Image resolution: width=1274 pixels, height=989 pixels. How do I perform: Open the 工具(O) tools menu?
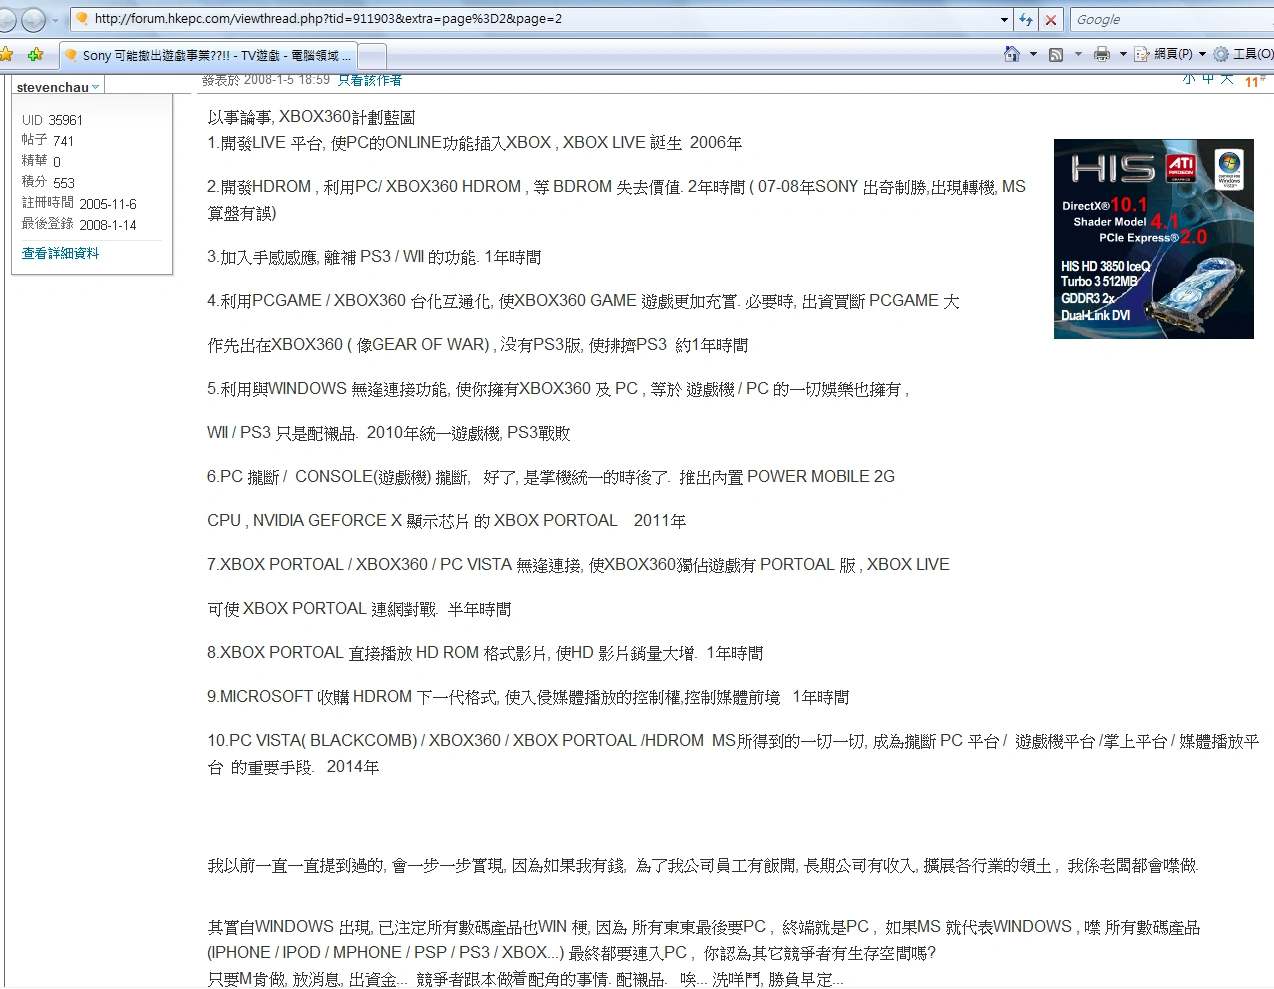[1243, 54]
